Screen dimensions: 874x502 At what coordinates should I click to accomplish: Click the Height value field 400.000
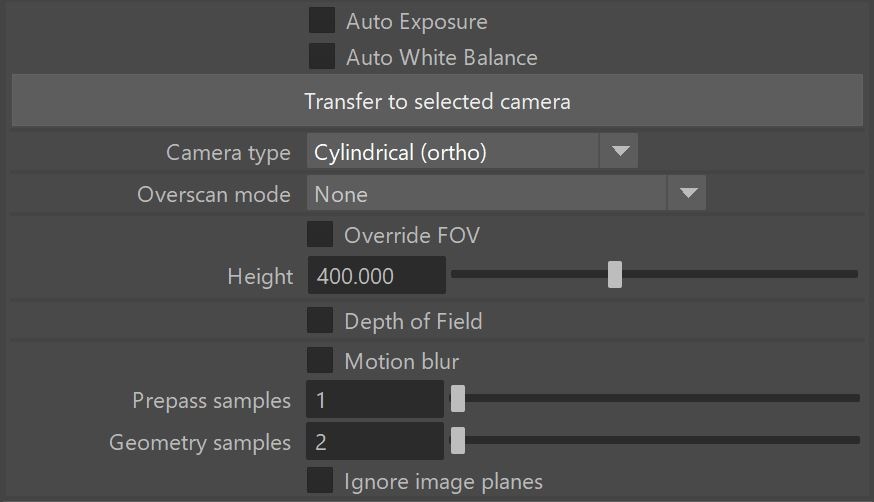pos(377,275)
